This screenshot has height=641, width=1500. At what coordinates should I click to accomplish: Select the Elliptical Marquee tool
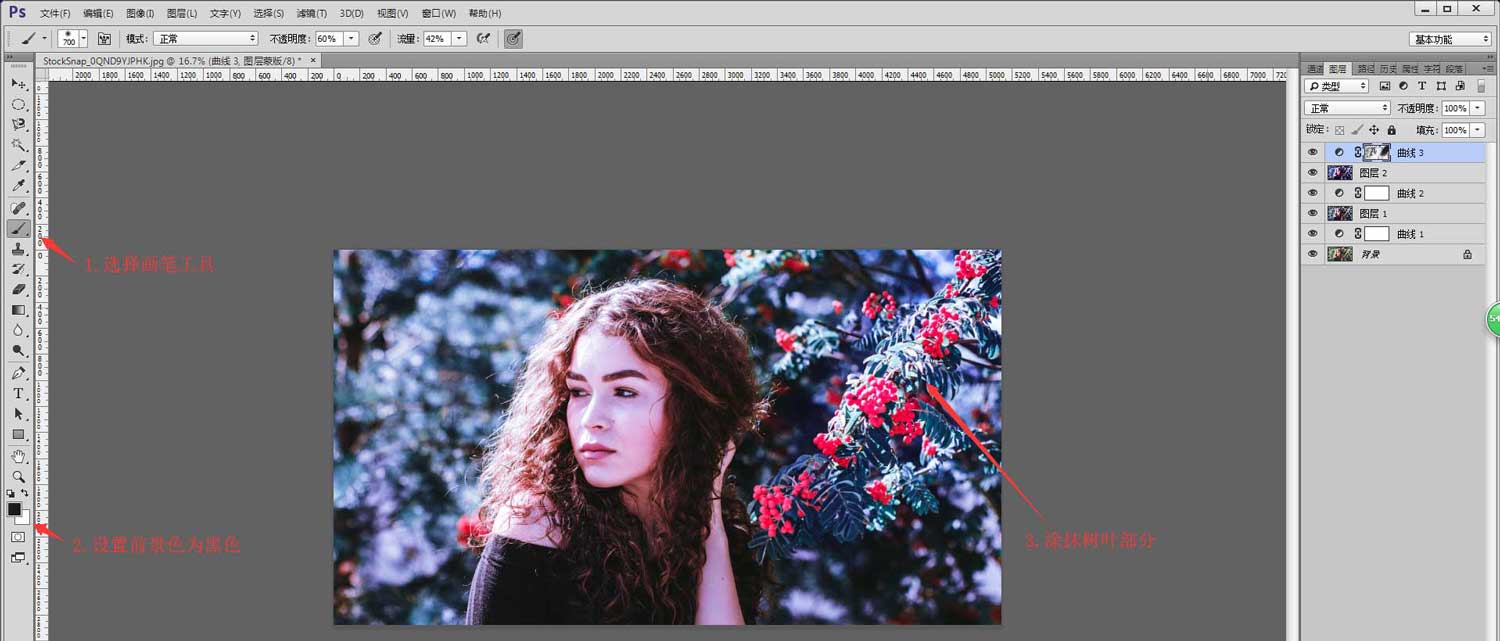[18, 104]
